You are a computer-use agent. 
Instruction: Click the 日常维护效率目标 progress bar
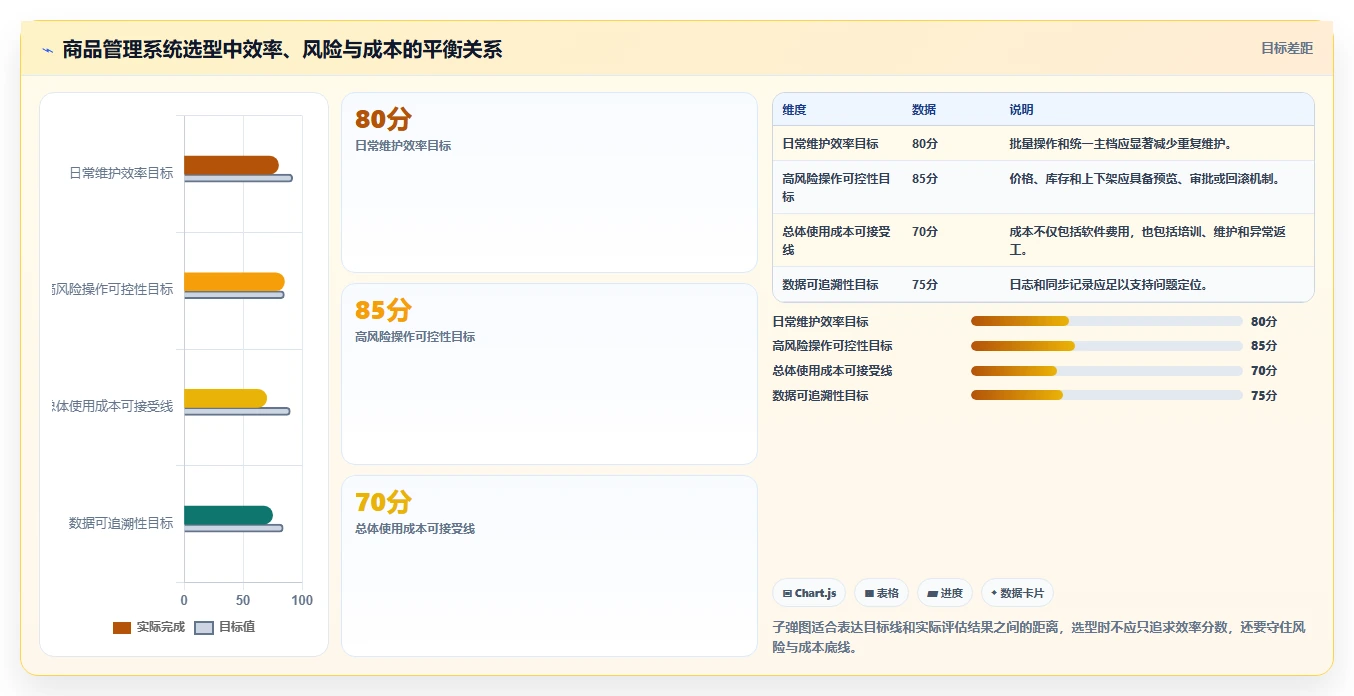click(1106, 321)
